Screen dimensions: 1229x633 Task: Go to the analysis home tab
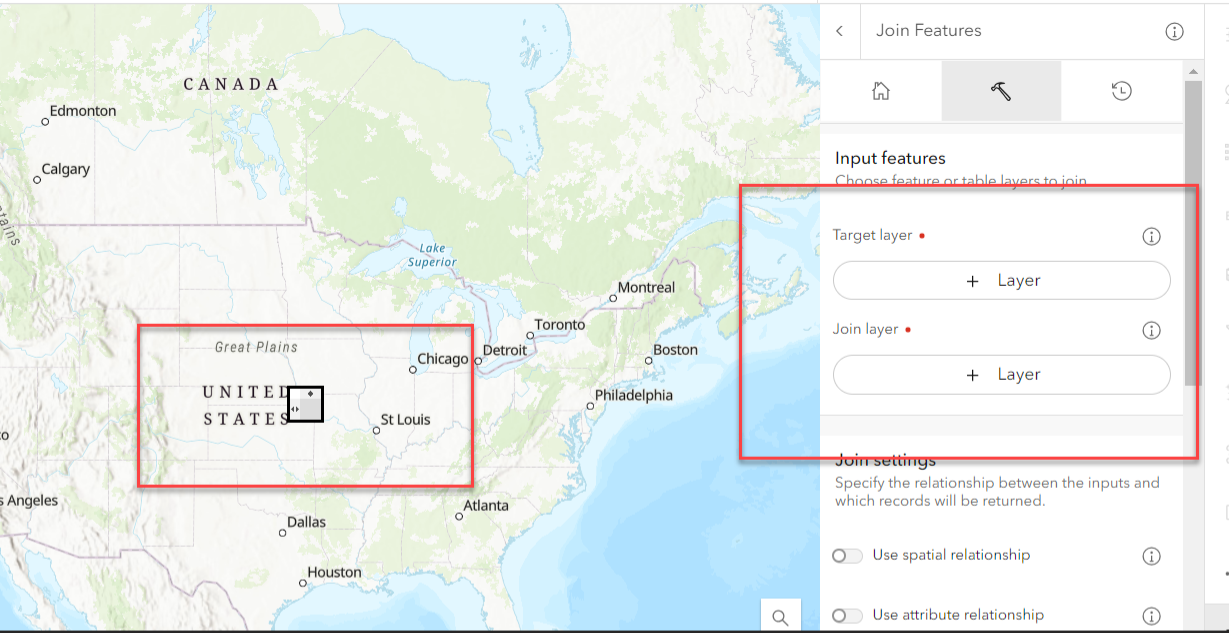click(x=881, y=91)
